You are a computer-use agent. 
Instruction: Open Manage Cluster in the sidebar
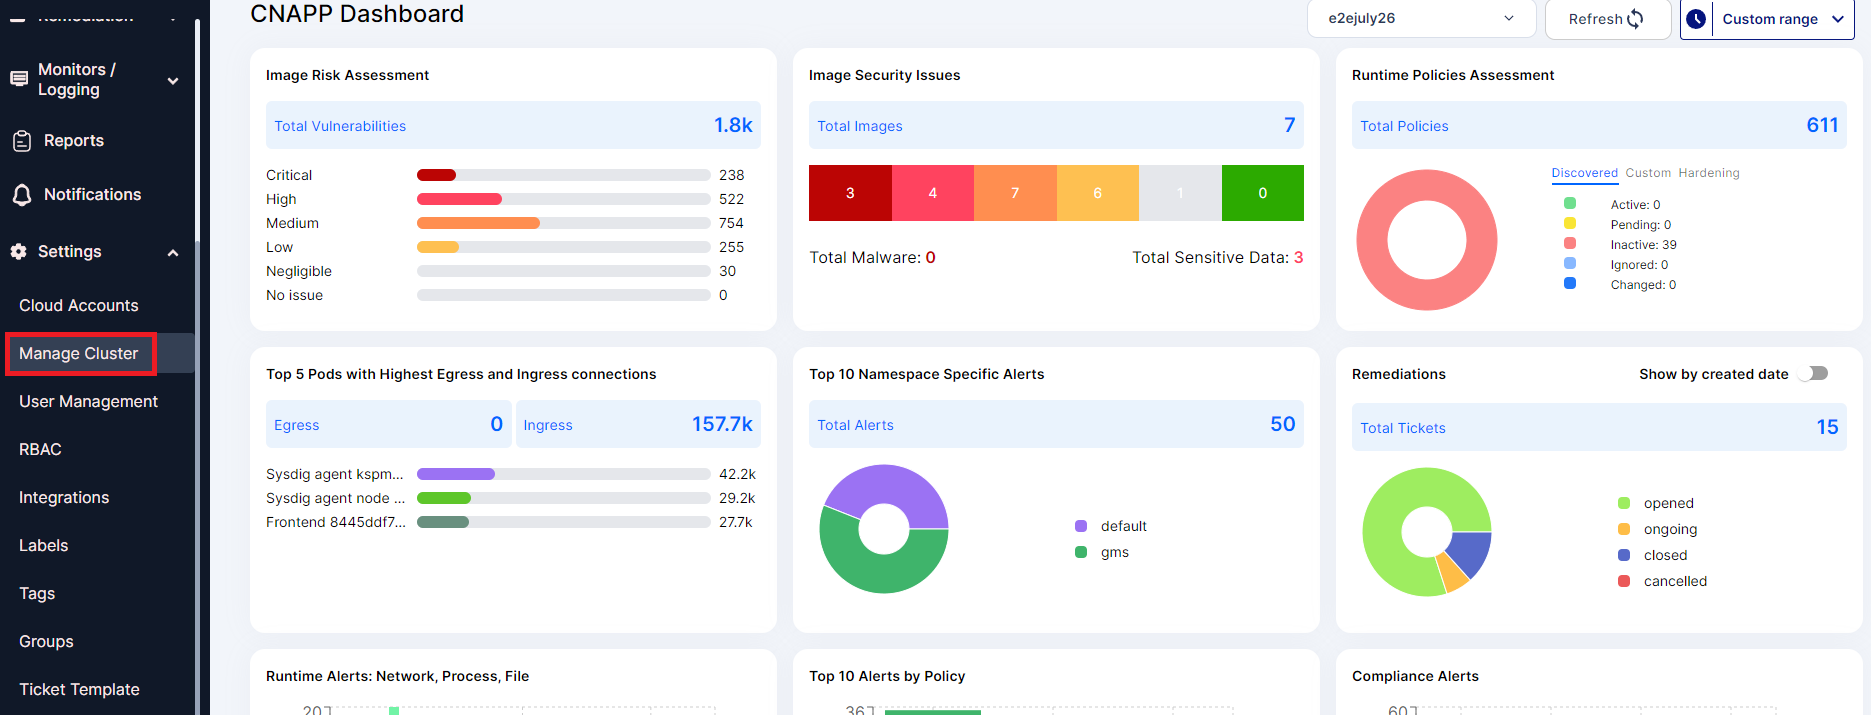(79, 354)
